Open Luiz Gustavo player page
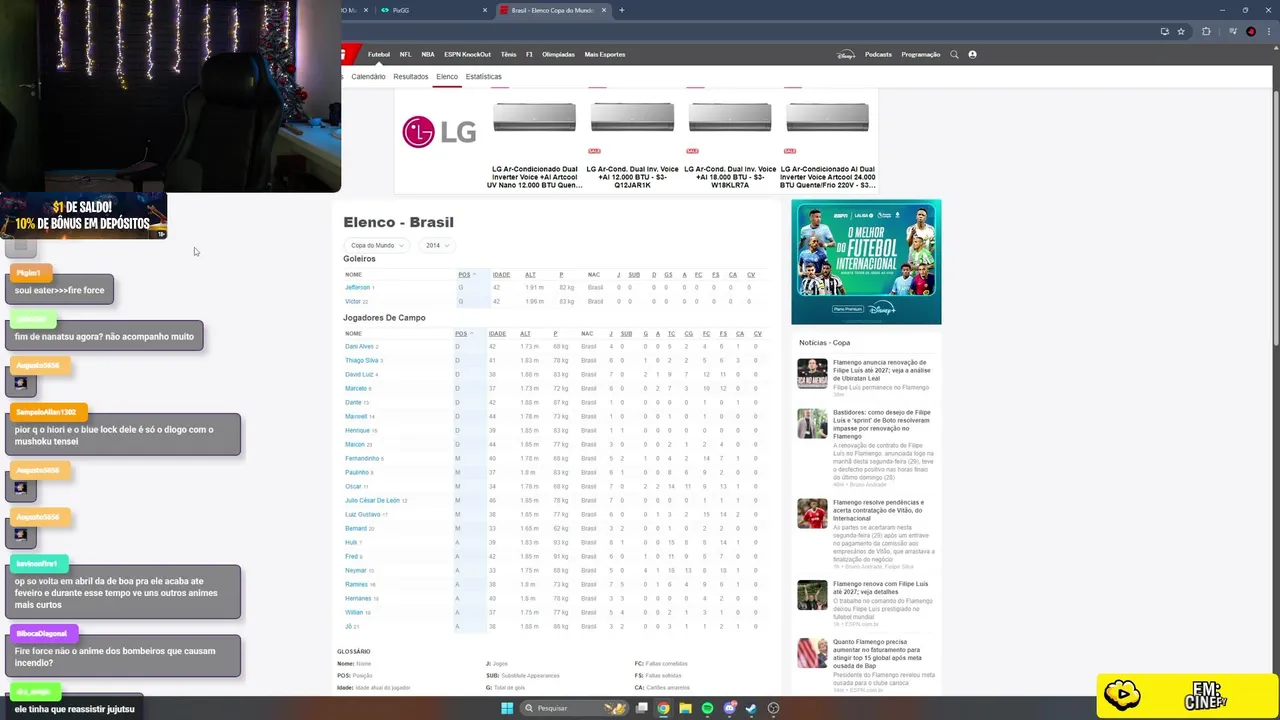This screenshot has height=720, width=1280. tap(363, 514)
